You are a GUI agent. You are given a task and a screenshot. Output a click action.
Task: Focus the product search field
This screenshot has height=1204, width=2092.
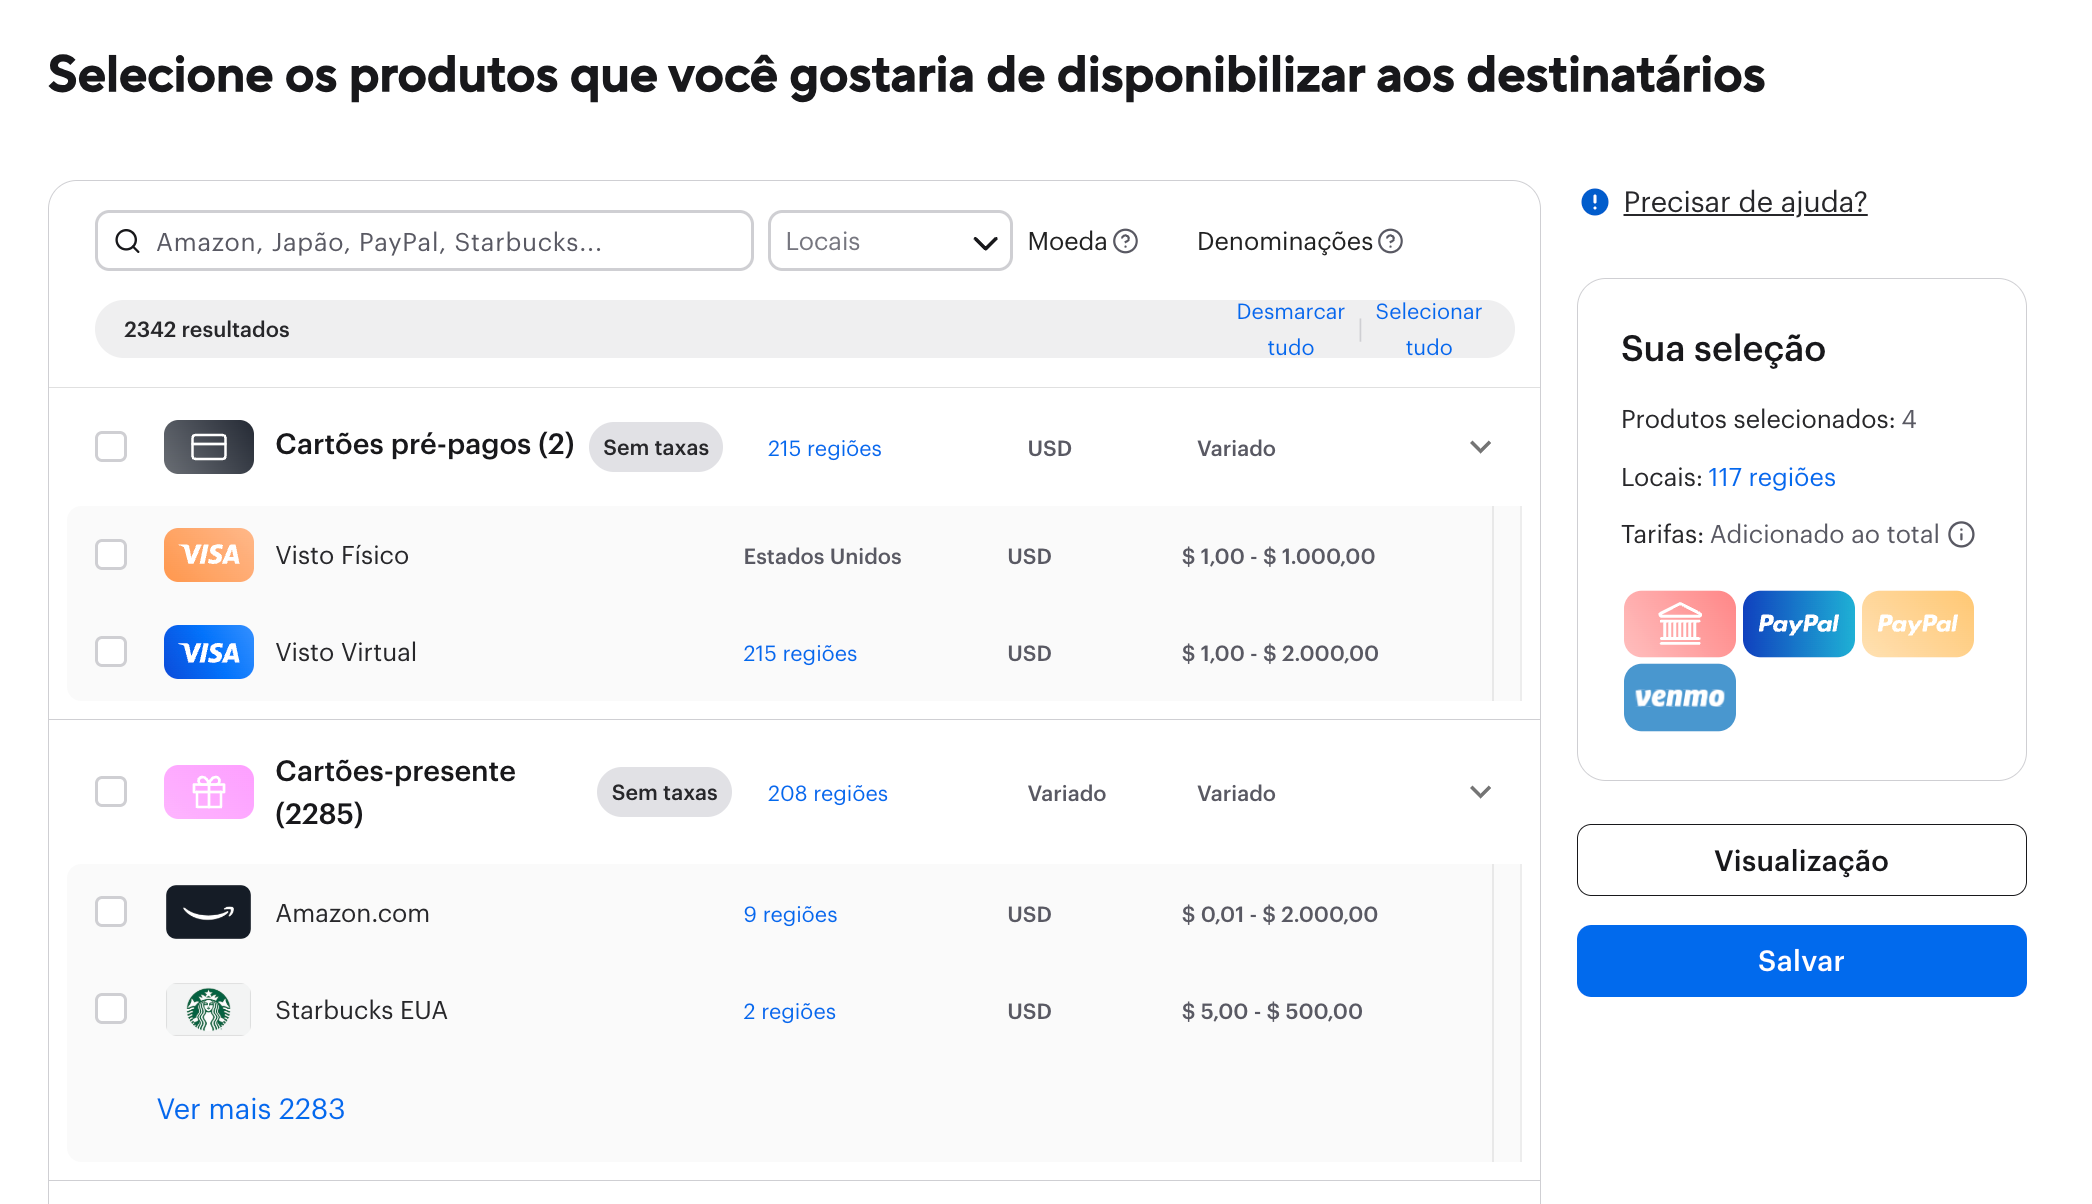click(440, 241)
